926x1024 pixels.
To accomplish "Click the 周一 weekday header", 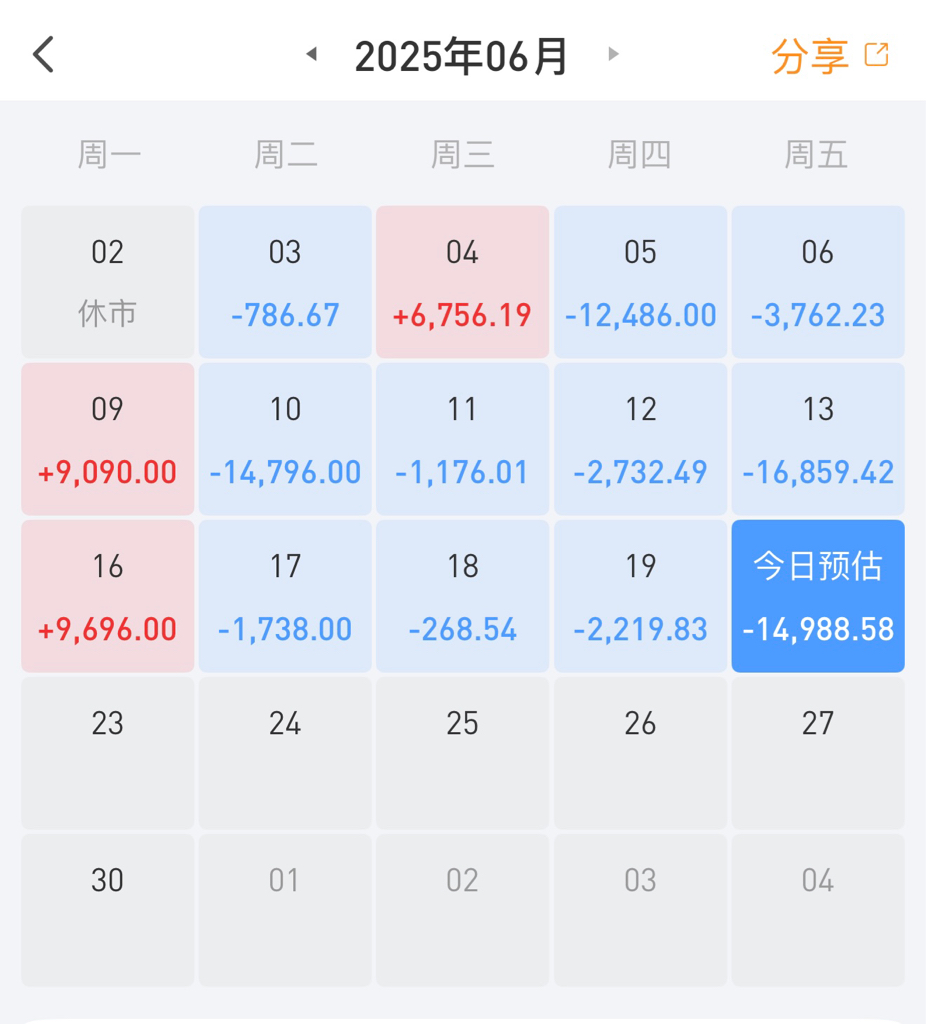I will [109, 155].
